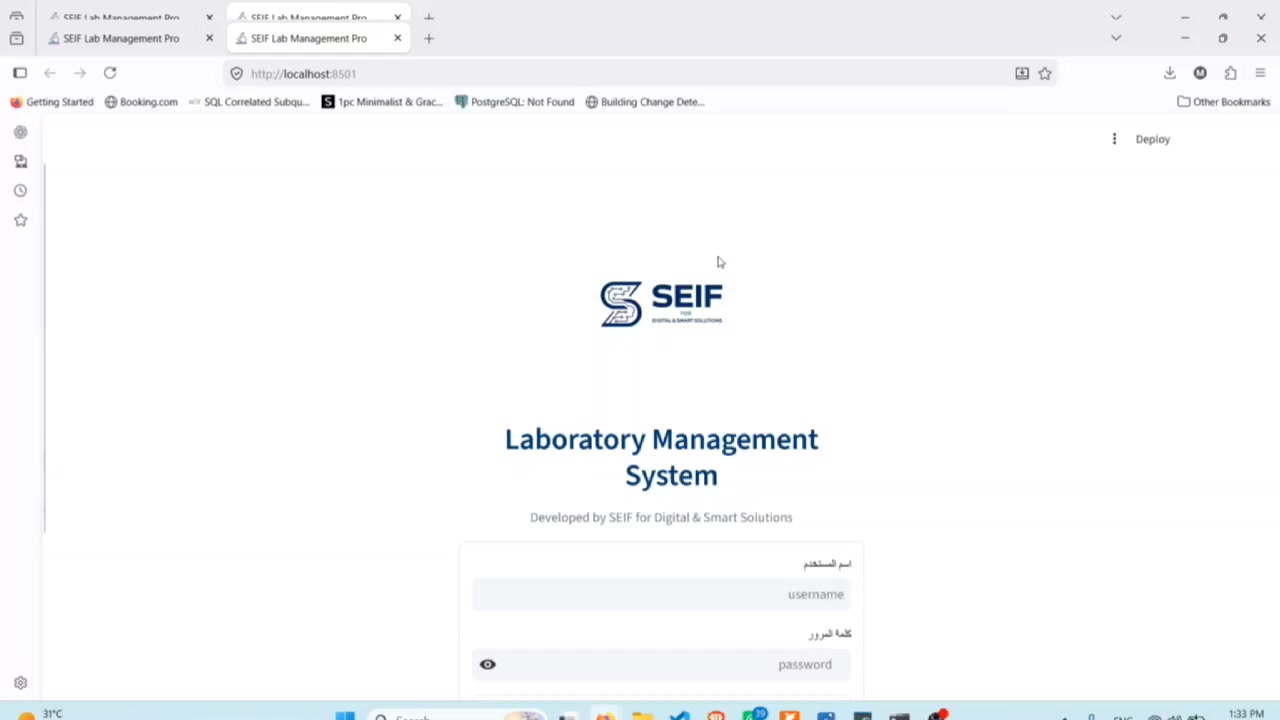Select the active SEIF Lab Management tab

coord(309,38)
